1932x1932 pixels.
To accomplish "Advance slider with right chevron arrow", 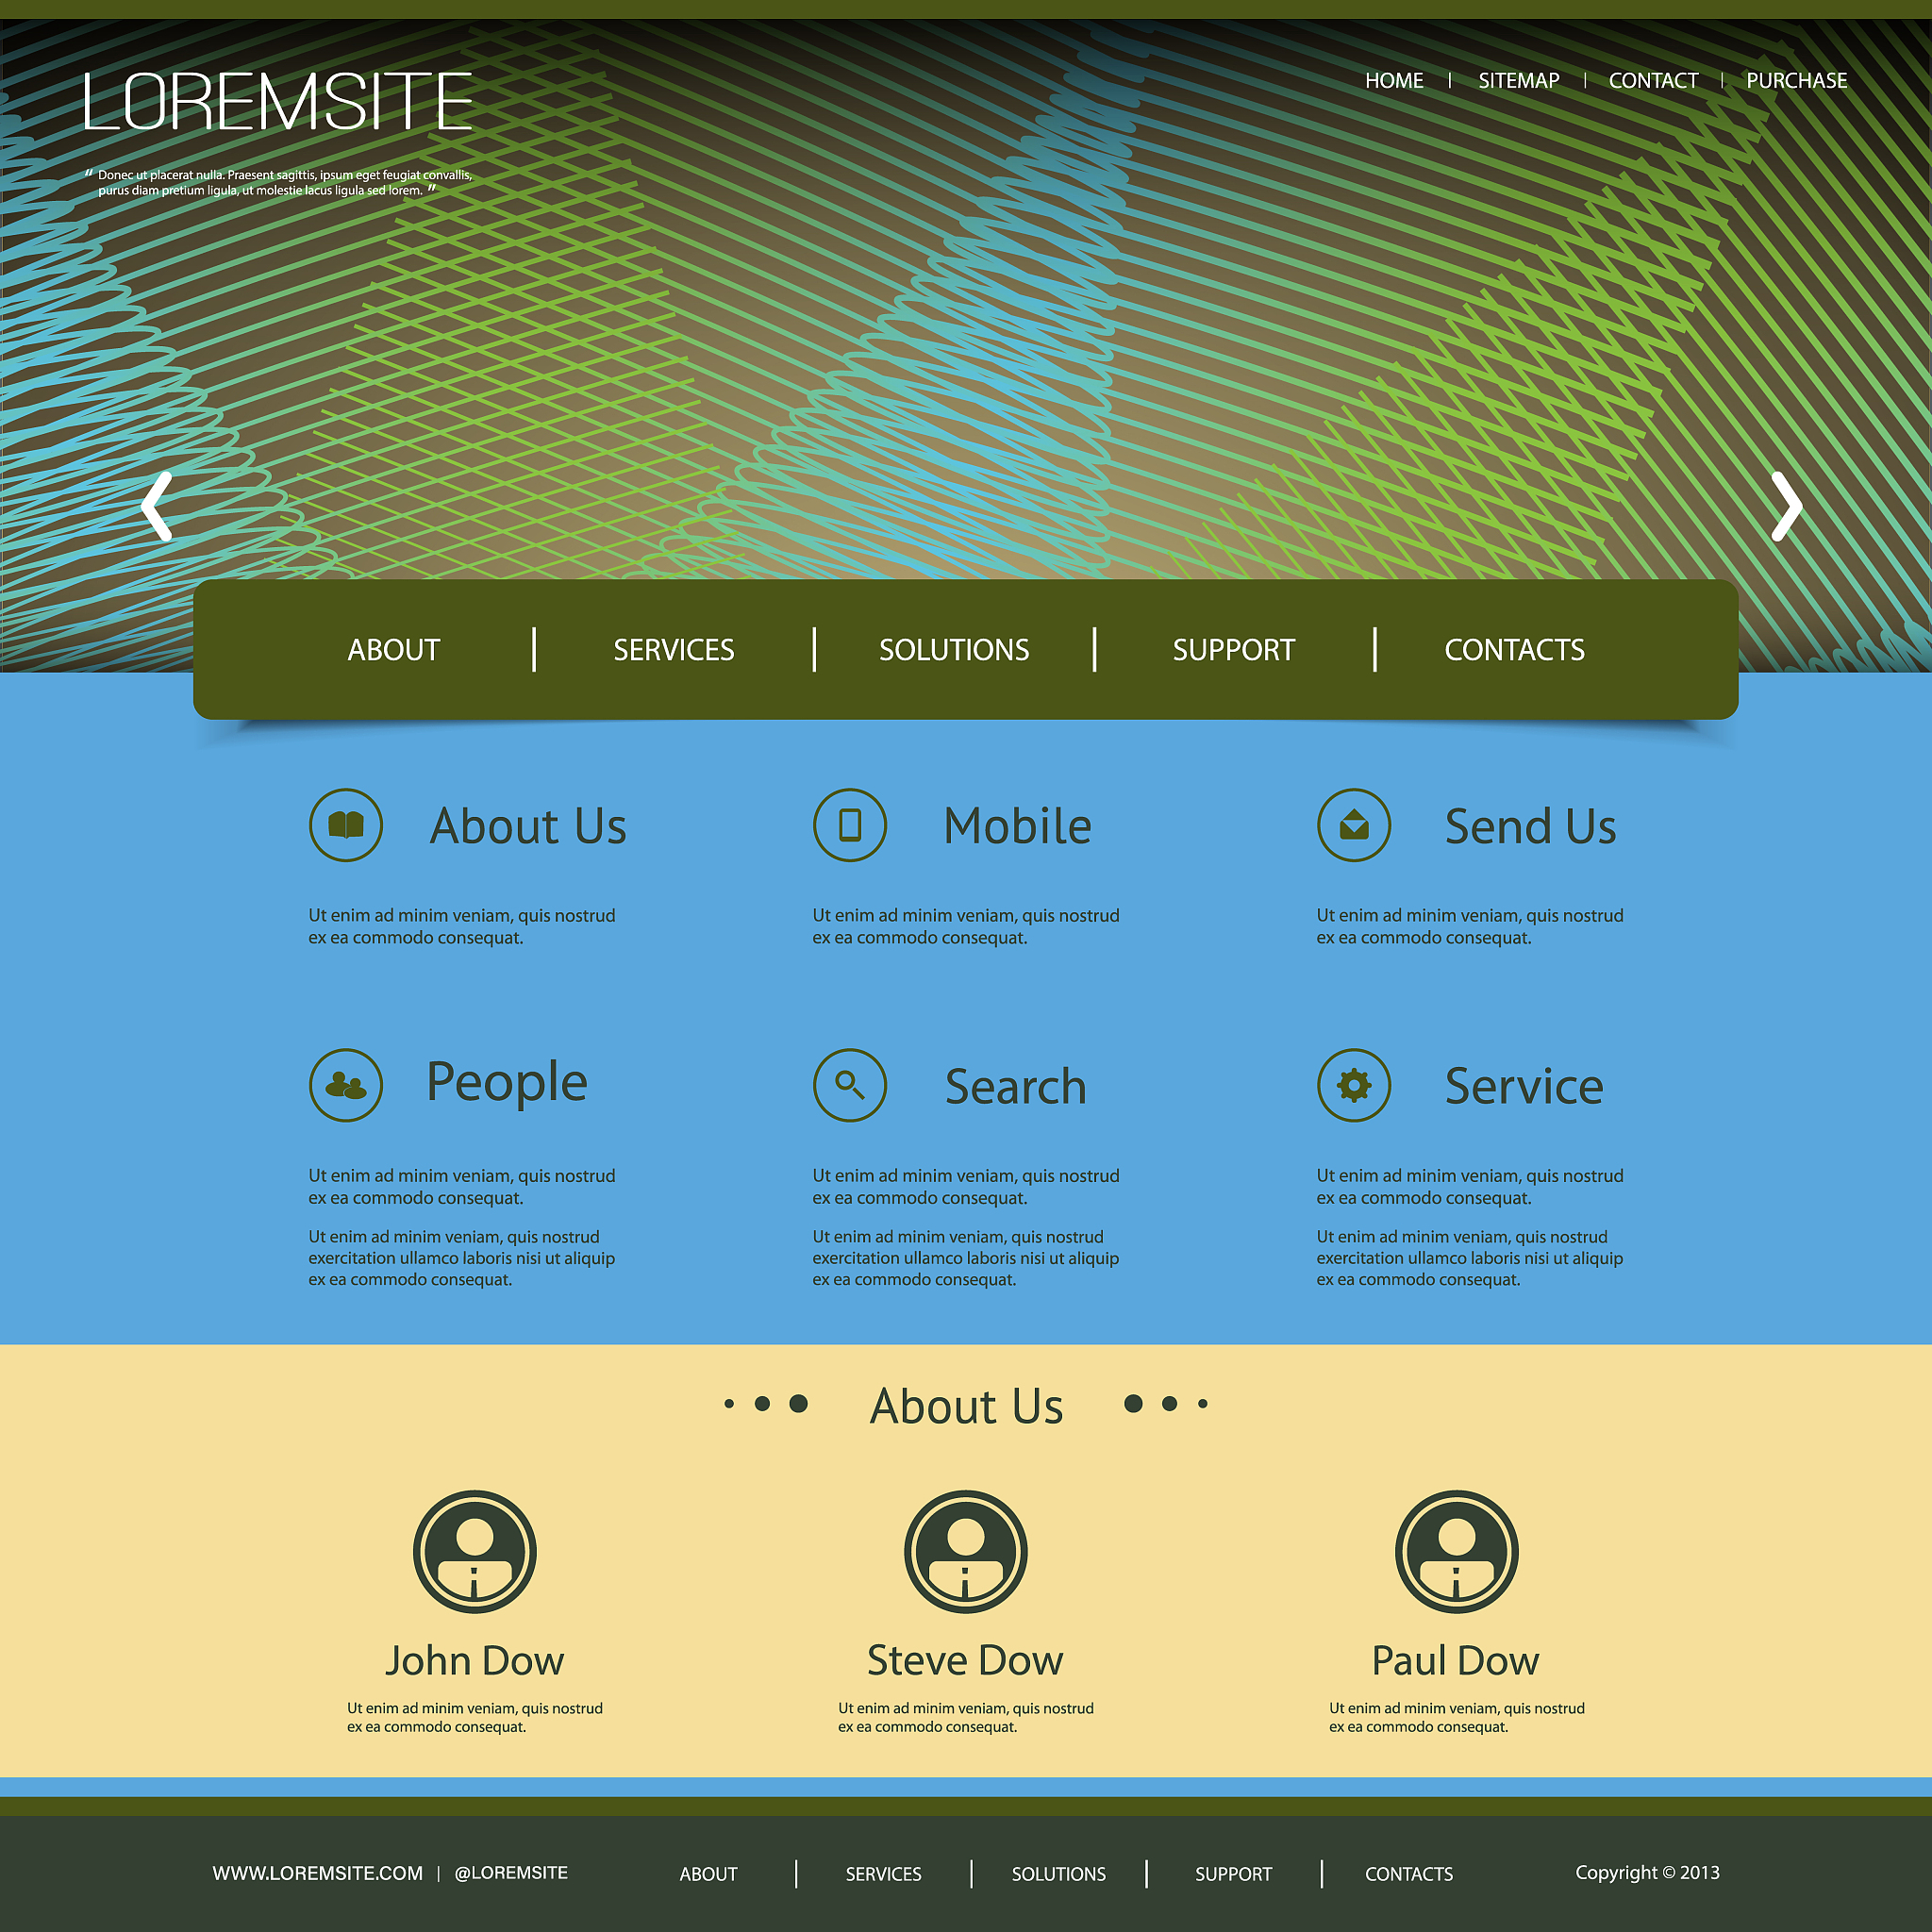I will [x=1786, y=507].
